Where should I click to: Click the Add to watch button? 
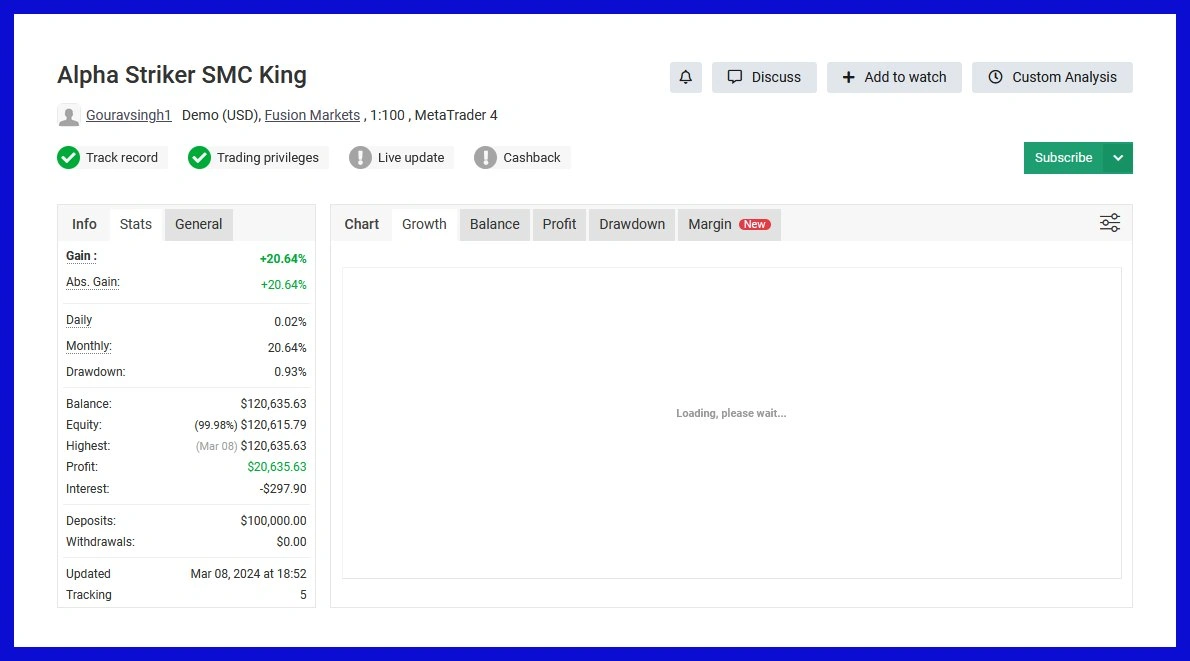pyautogui.click(x=894, y=77)
